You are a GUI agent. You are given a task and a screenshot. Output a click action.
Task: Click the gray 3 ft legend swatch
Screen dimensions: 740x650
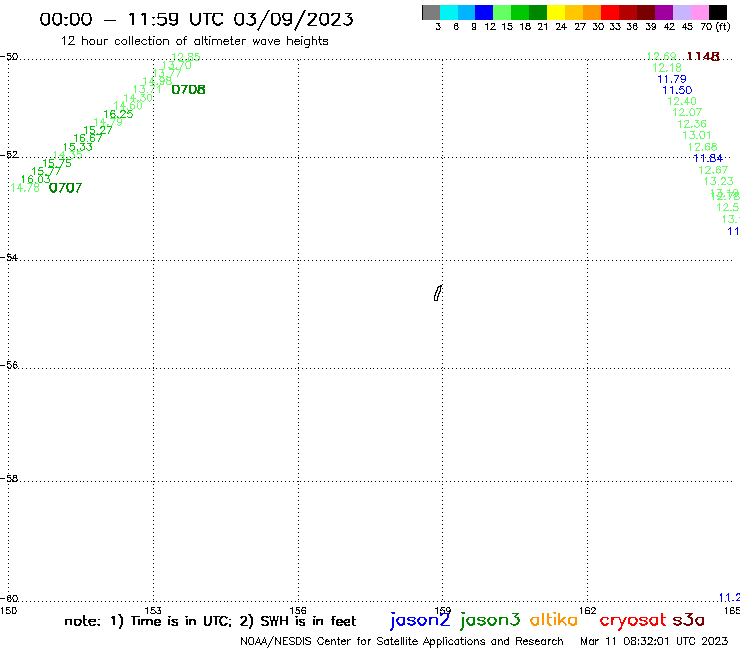click(431, 12)
